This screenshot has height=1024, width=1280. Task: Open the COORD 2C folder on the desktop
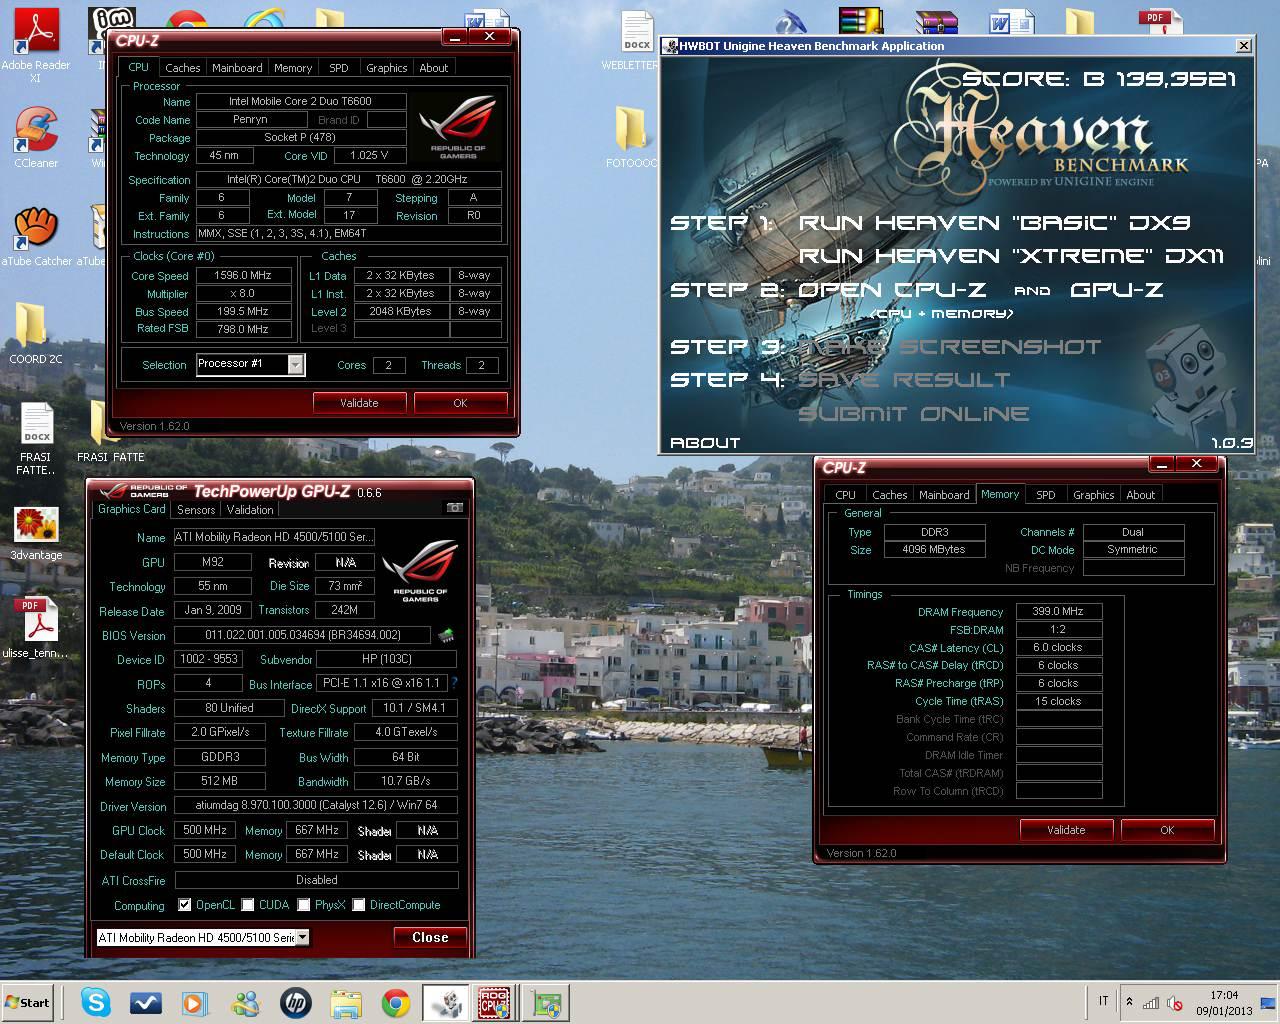35,334
